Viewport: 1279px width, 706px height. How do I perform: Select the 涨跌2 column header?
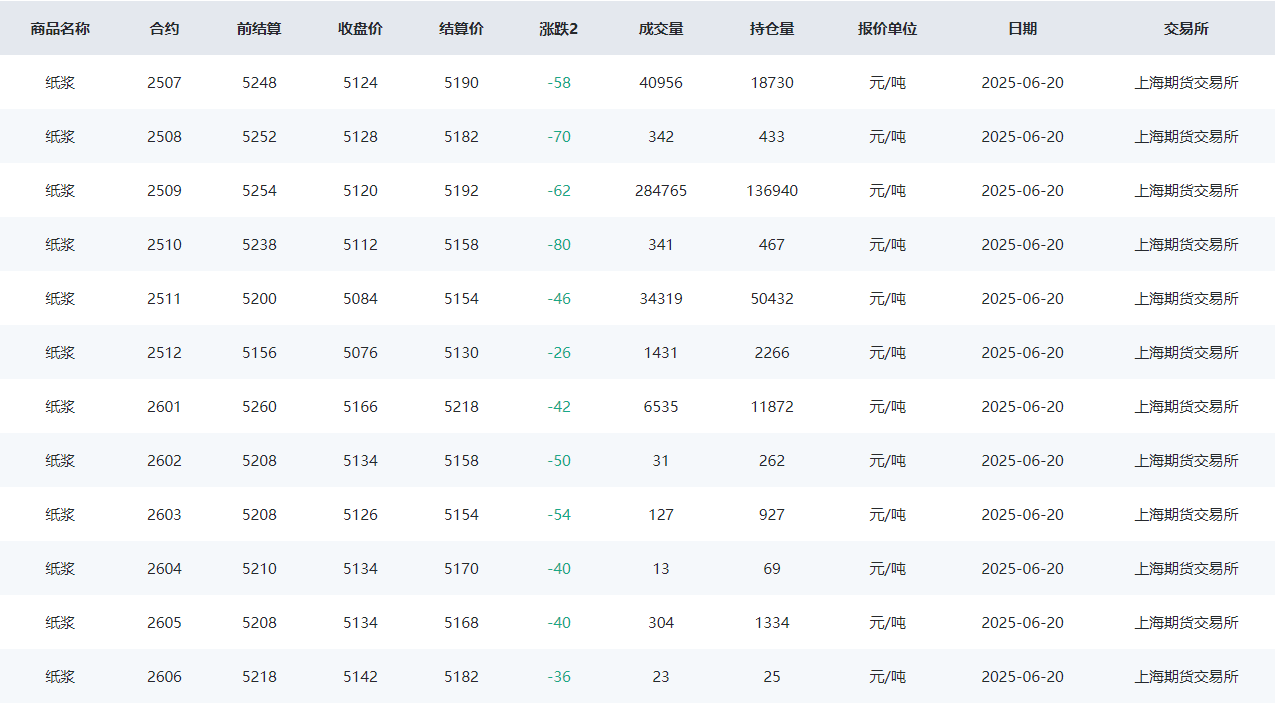pyautogui.click(x=559, y=29)
